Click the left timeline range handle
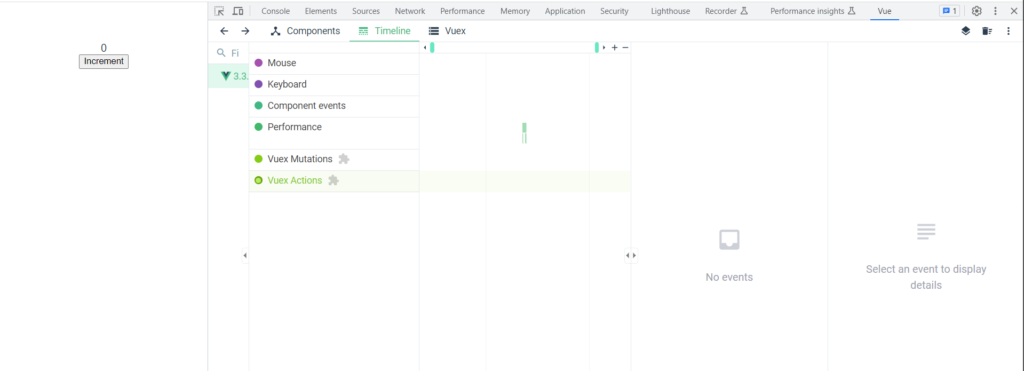 tap(432, 48)
